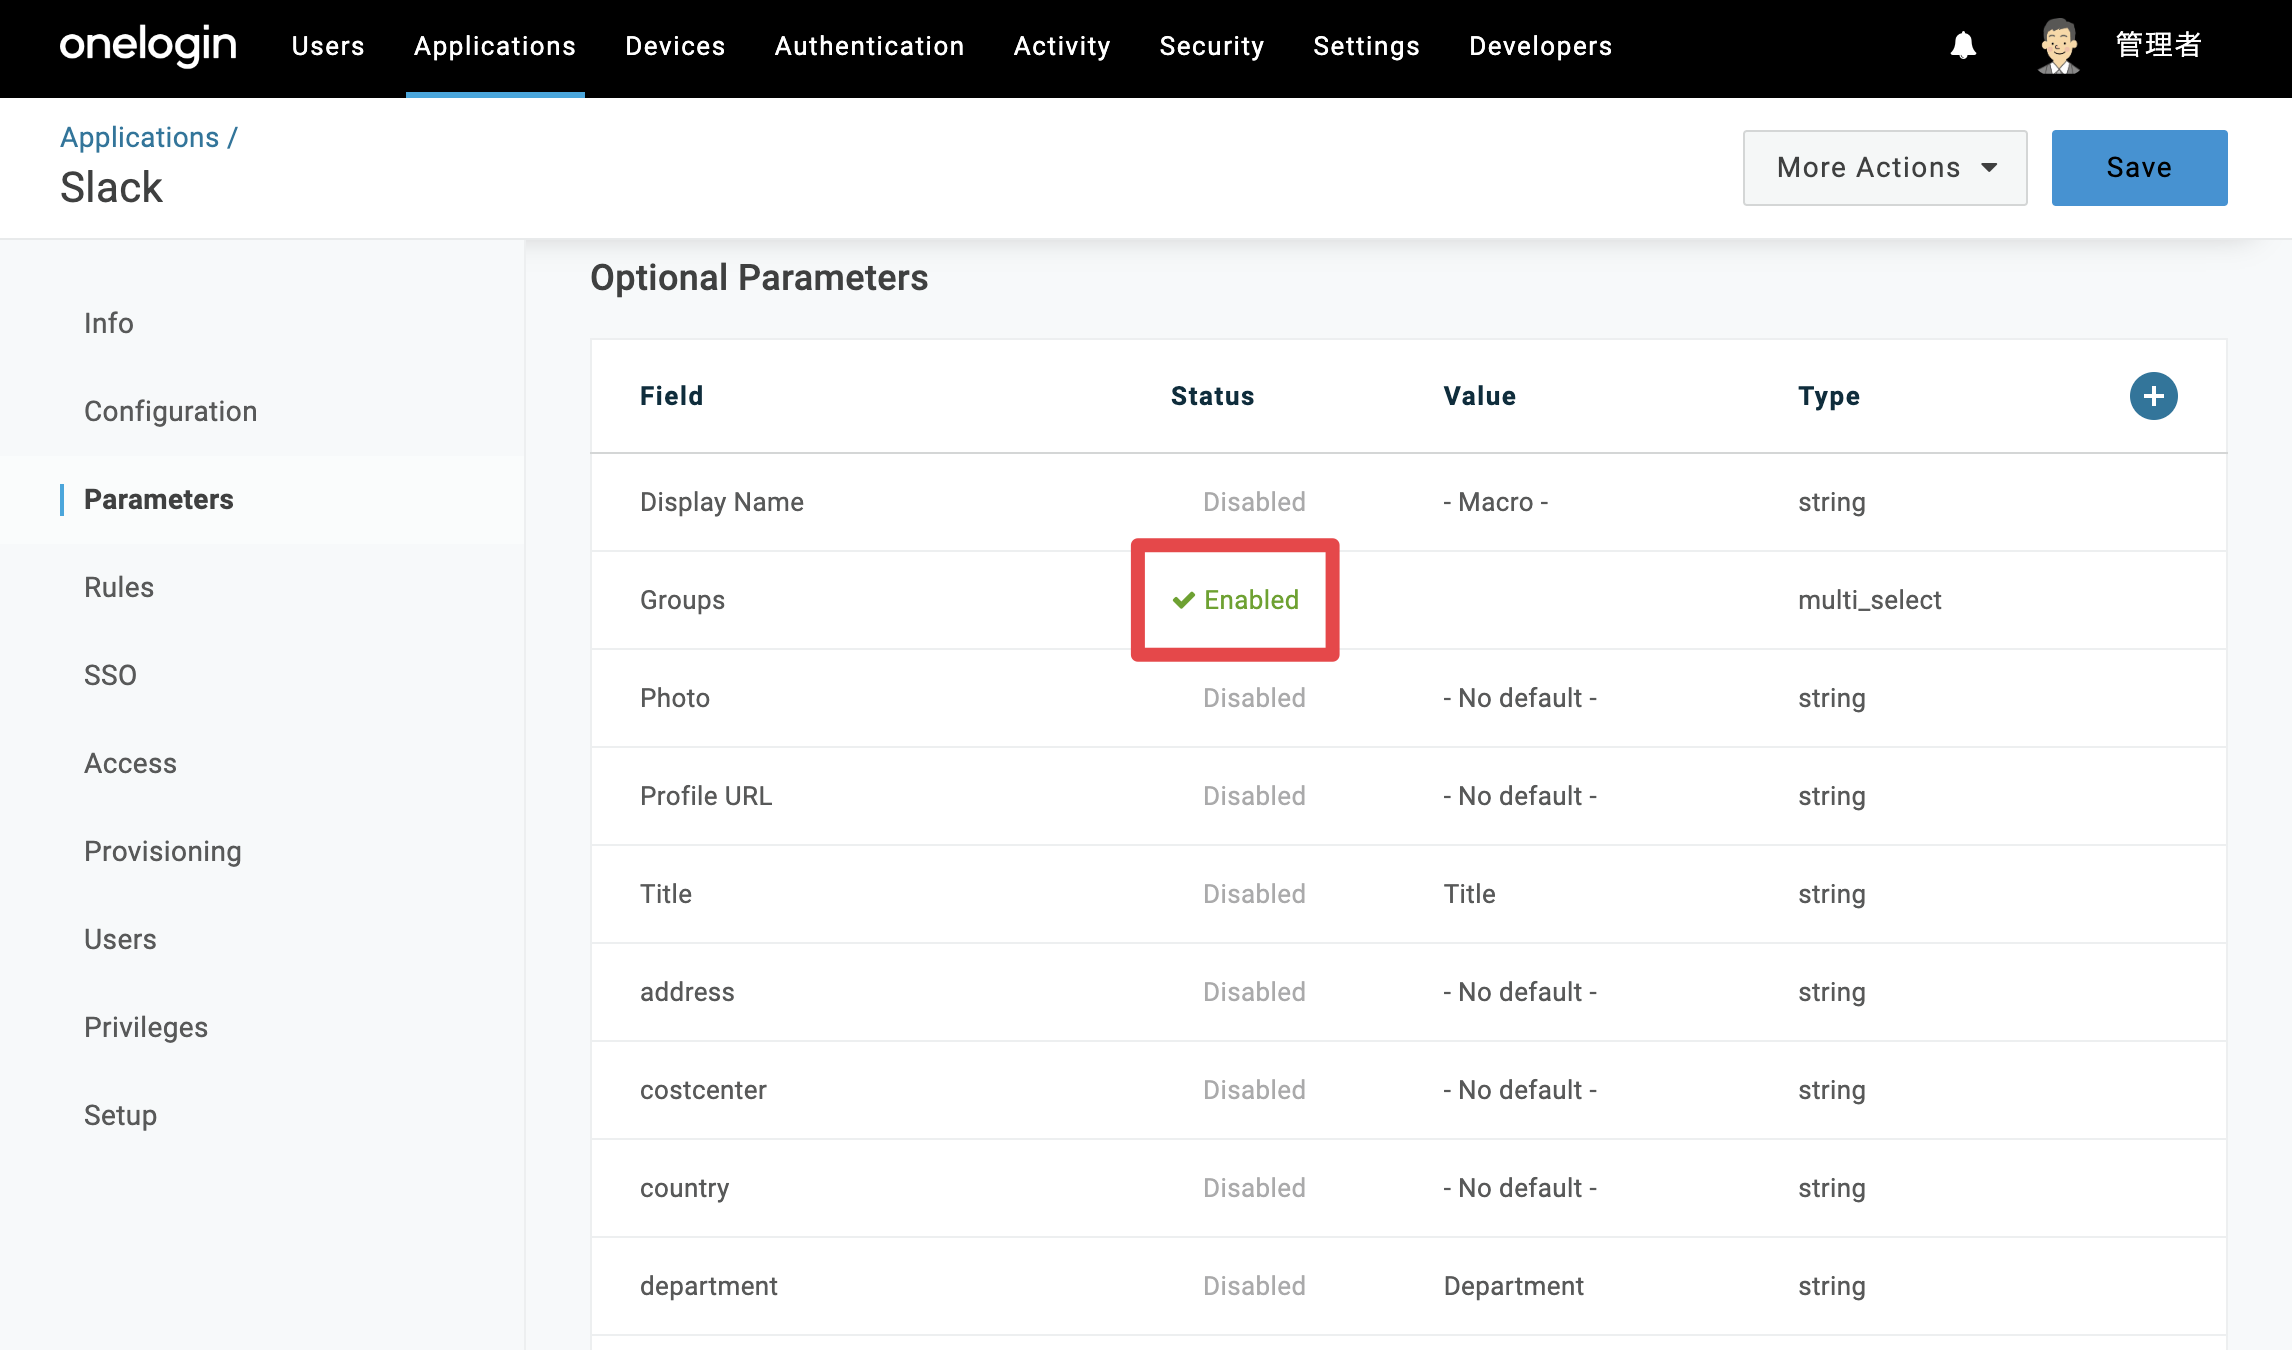The width and height of the screenshot is (2292, 1350).
Task: Click the 管理者 username label
Action: (x=2158, y=46)
